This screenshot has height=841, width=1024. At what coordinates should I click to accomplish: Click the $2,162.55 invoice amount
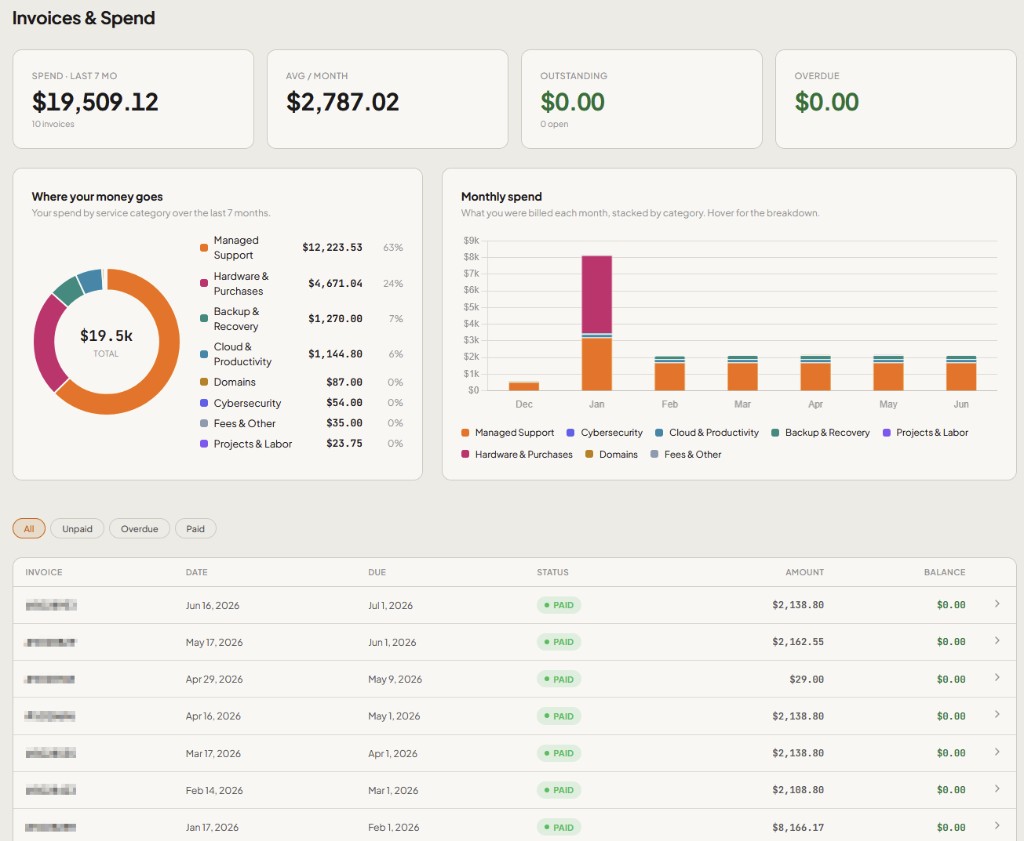[798, 642]
